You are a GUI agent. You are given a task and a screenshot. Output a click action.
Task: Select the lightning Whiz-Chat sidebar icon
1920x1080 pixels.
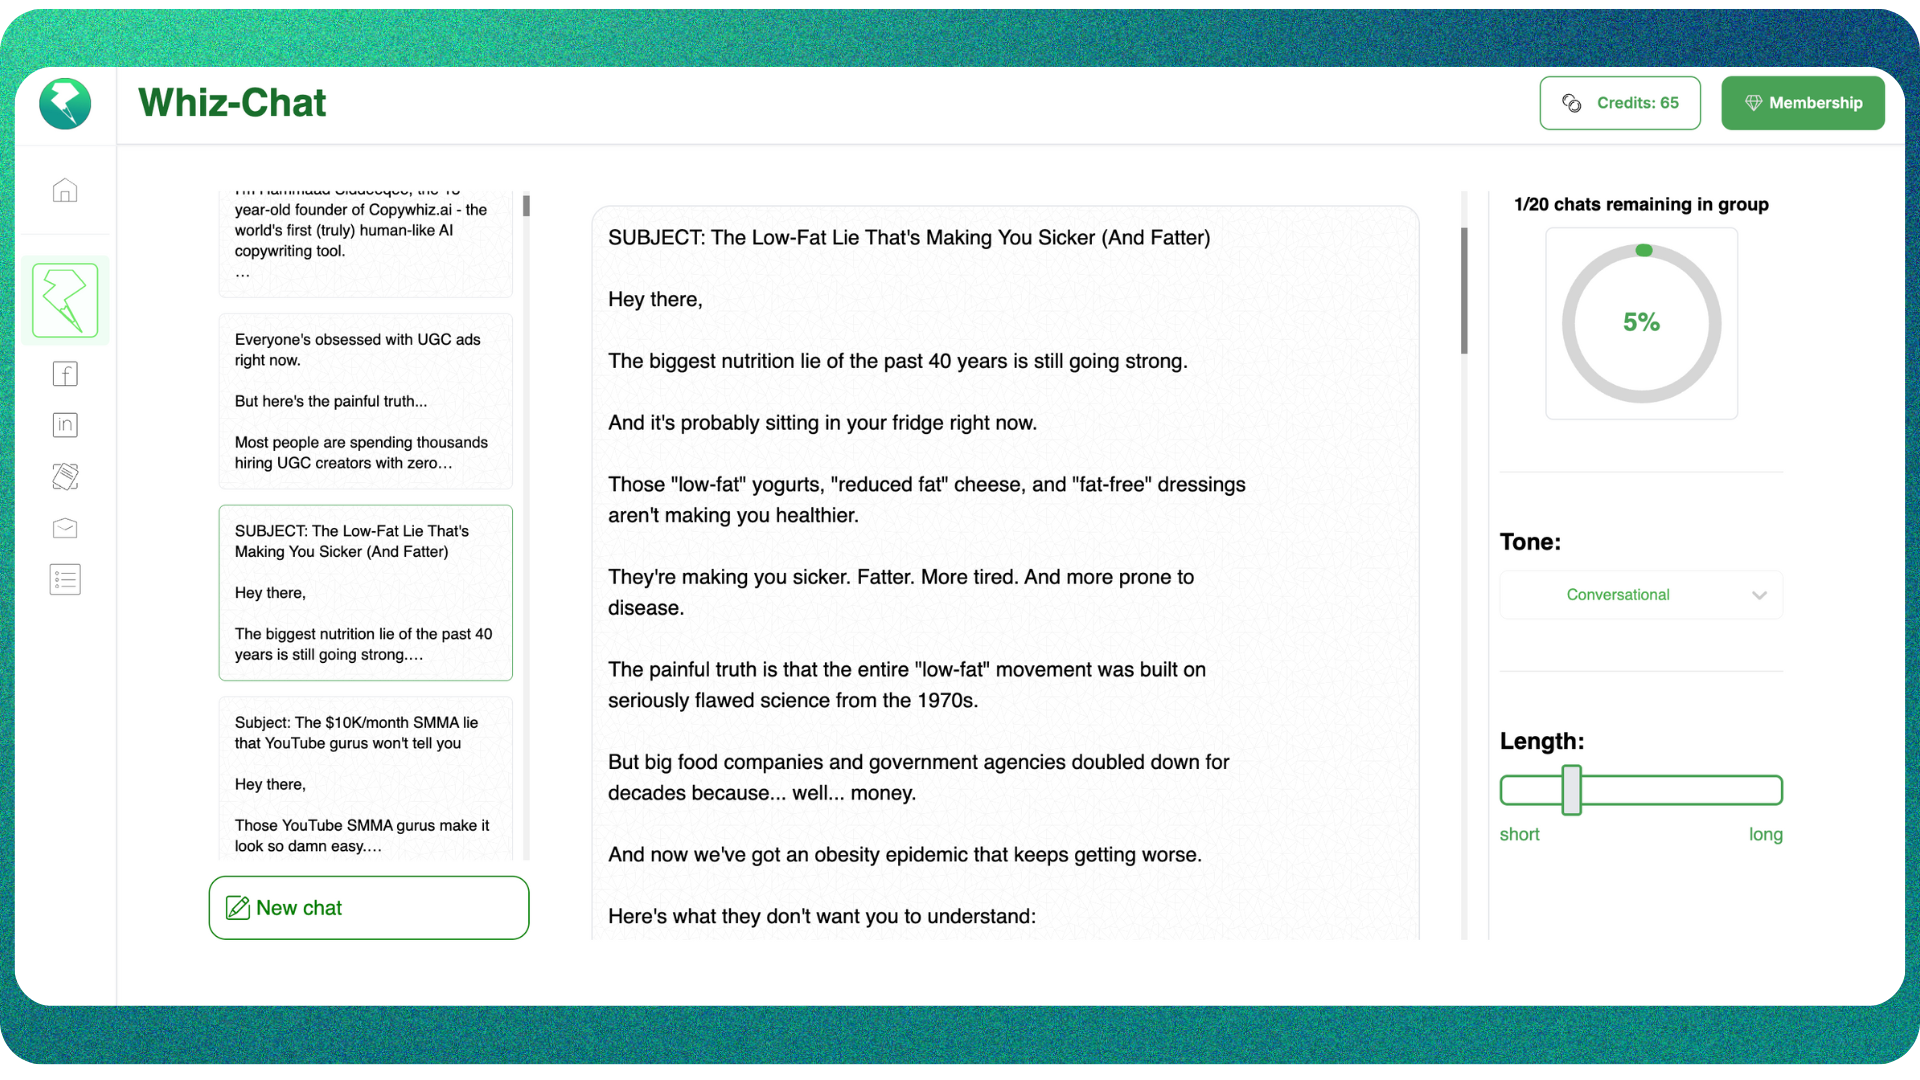click(65, 300)
